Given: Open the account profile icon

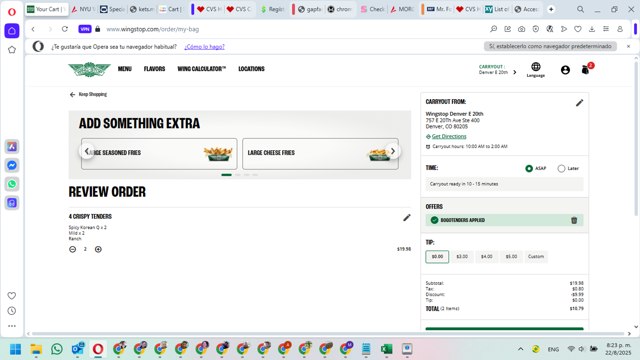Looking at the screenshot, I should tap(565, 70).
